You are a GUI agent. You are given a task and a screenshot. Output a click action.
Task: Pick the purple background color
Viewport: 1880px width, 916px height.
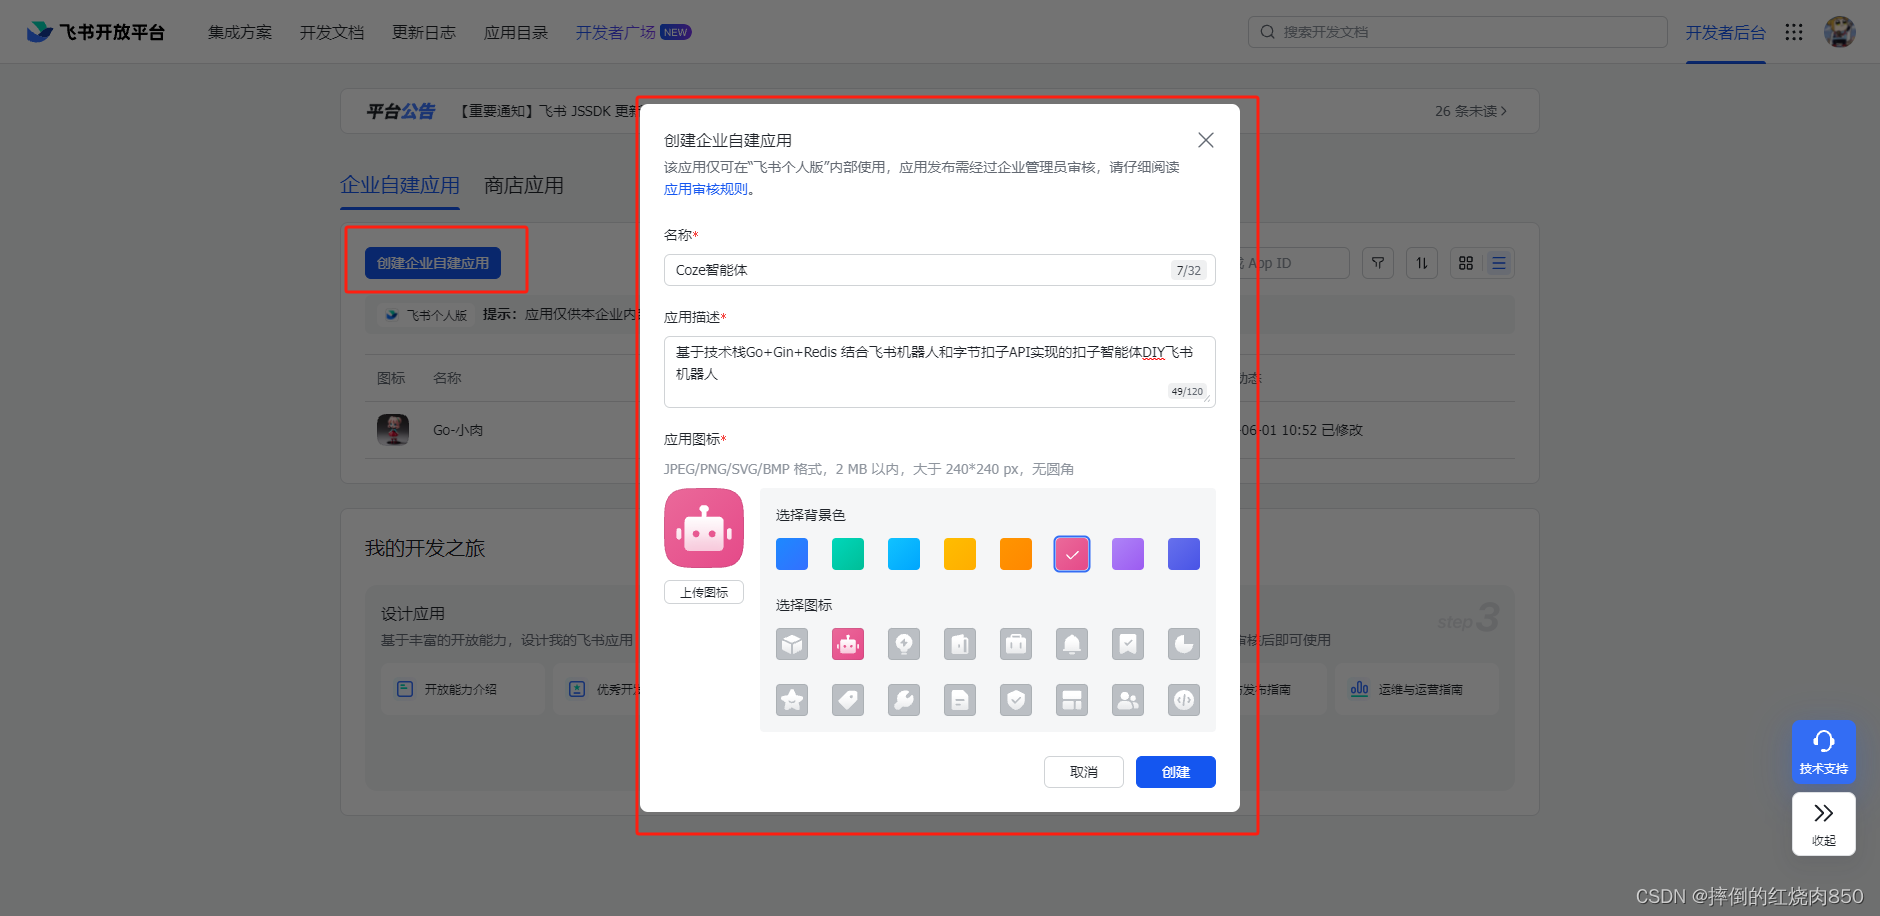pyautogui.click(x=1128, y=554)
